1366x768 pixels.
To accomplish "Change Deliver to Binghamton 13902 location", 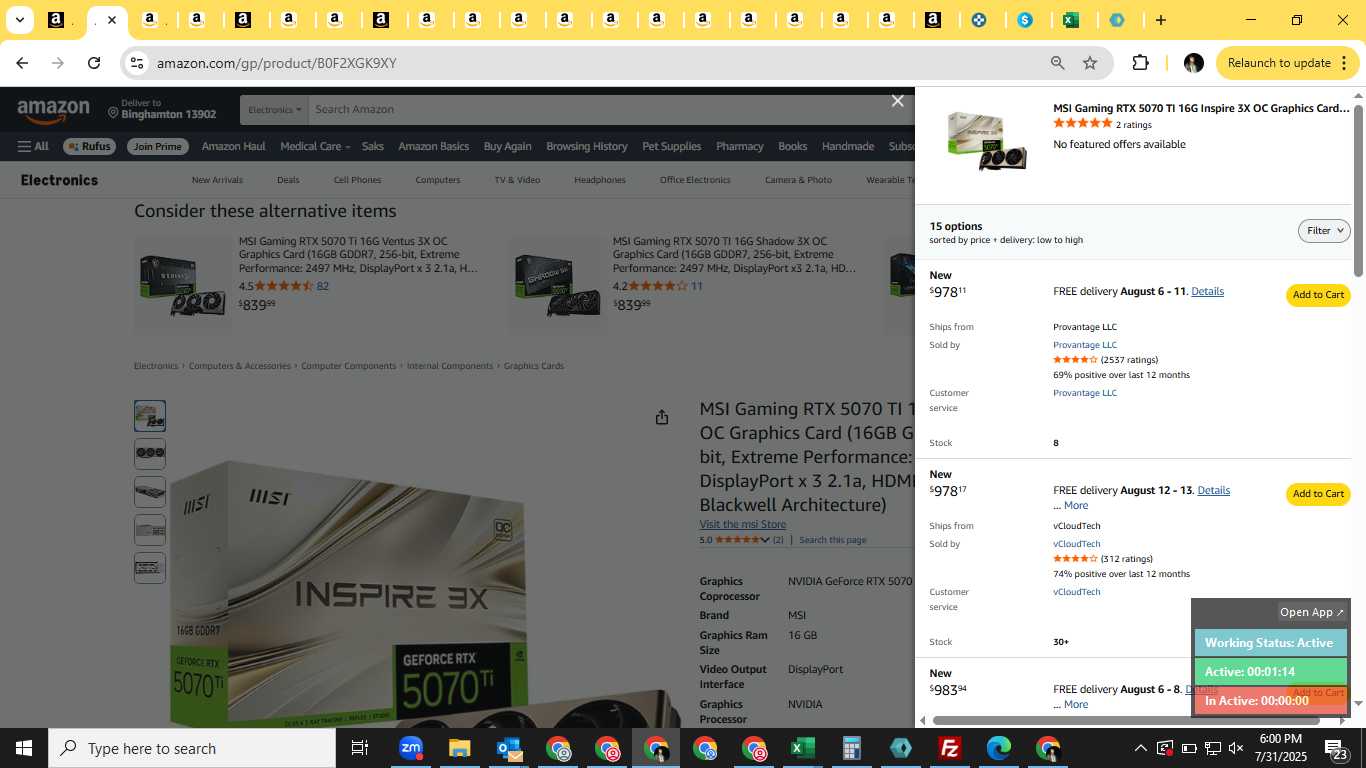I will pos(162,109).
